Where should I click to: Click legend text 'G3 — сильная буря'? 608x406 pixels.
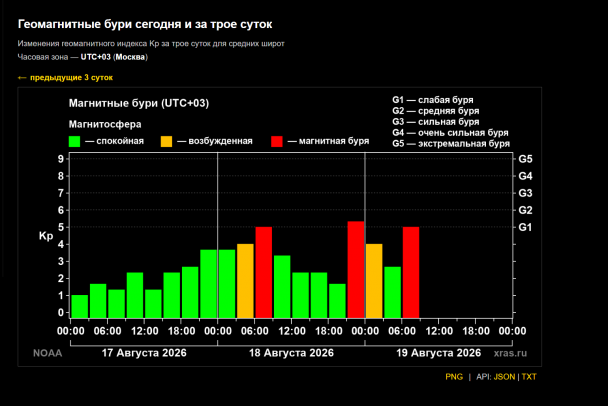click(x=436, y=122)
